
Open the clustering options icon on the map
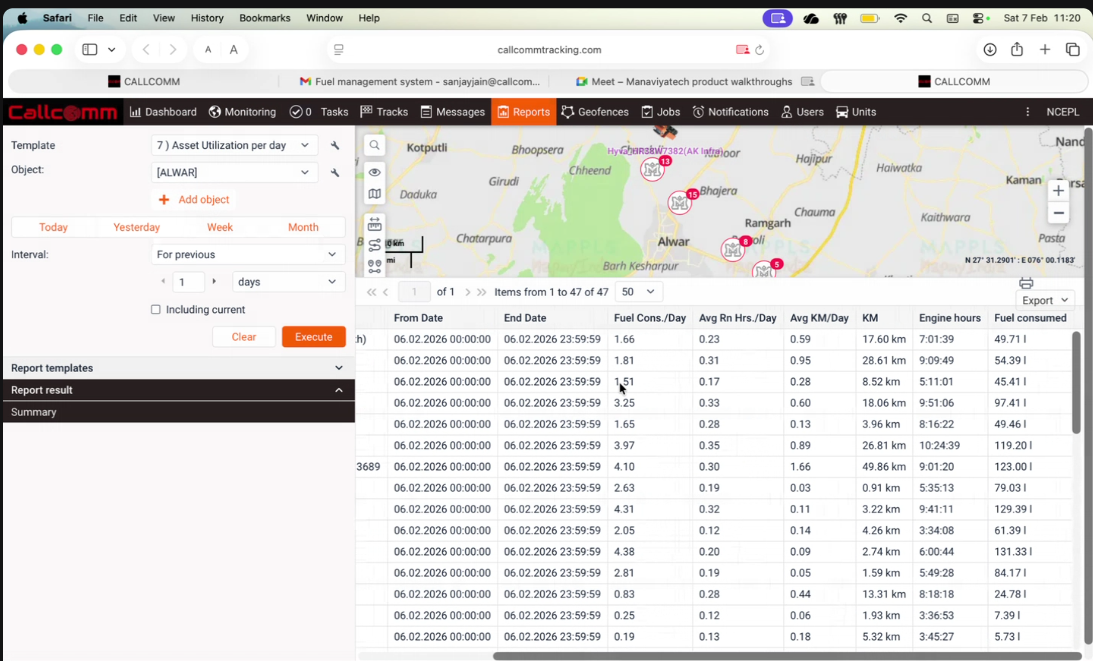pyautogui.click(x=374, y=264)
